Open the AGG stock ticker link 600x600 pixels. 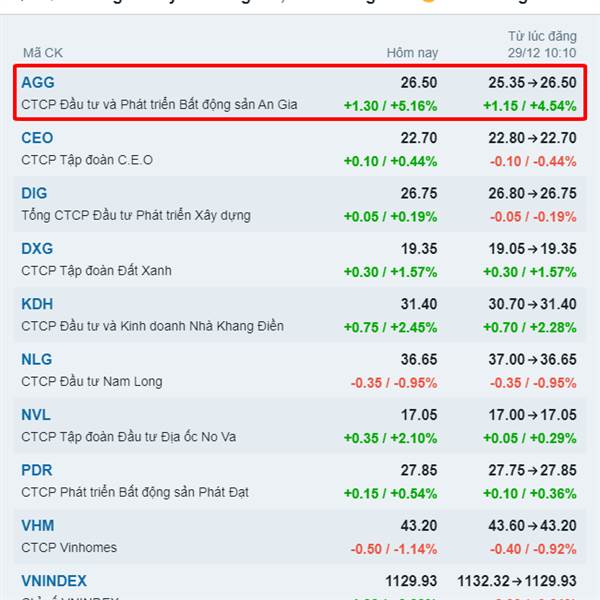pos(38,83)
